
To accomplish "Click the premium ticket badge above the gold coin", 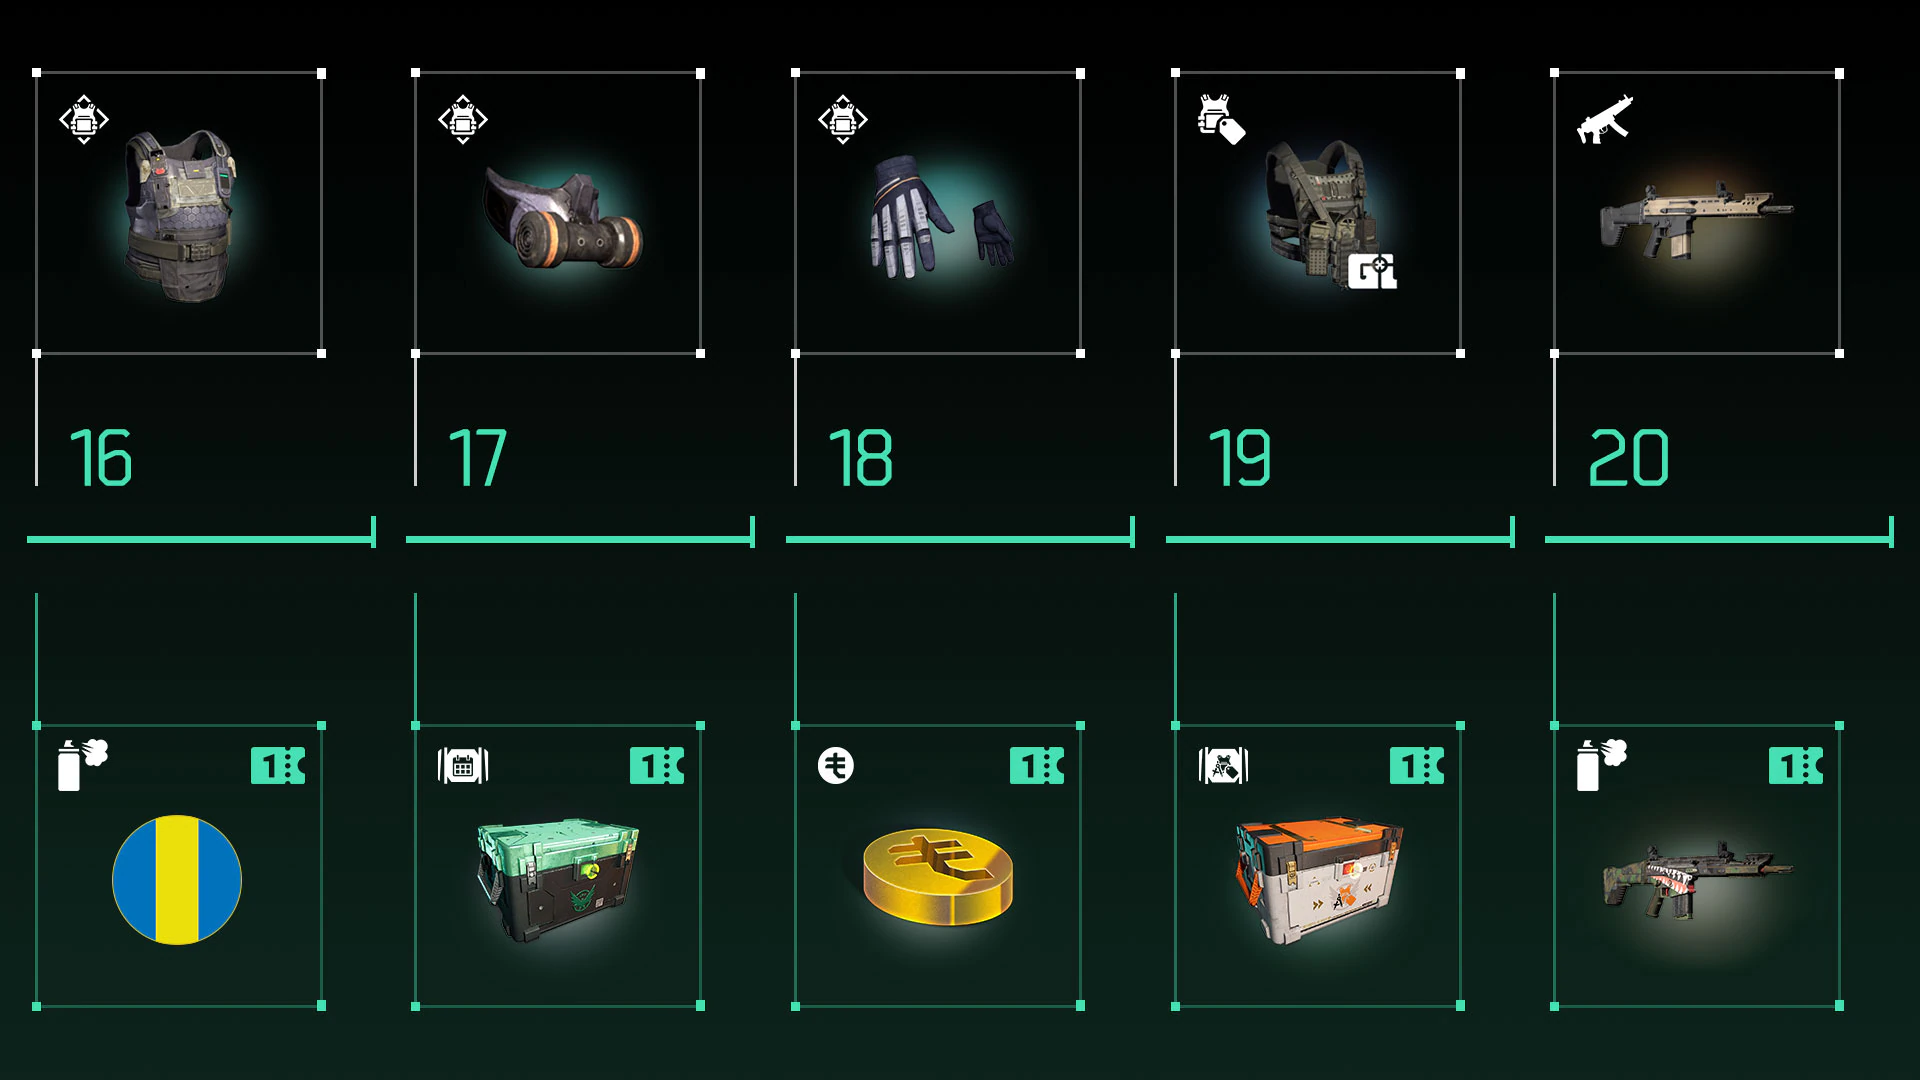I will point(1037,766).
